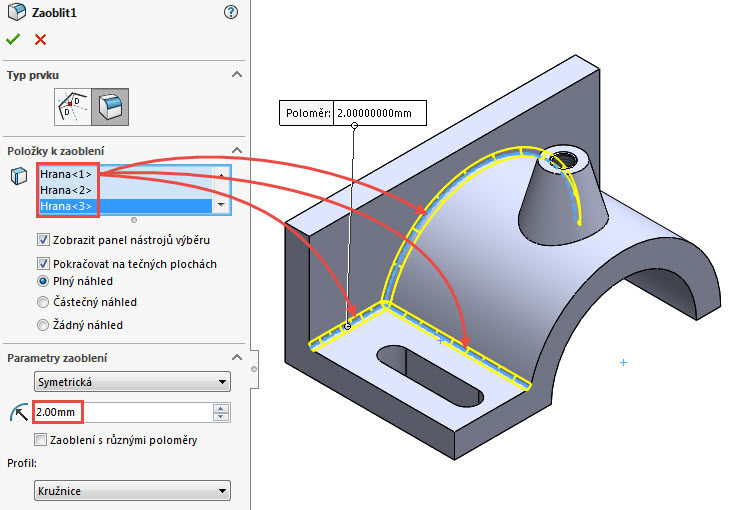Click the conical boss hole on the model
The width and height of the screenshot is (750, 510).
point(565,160)
